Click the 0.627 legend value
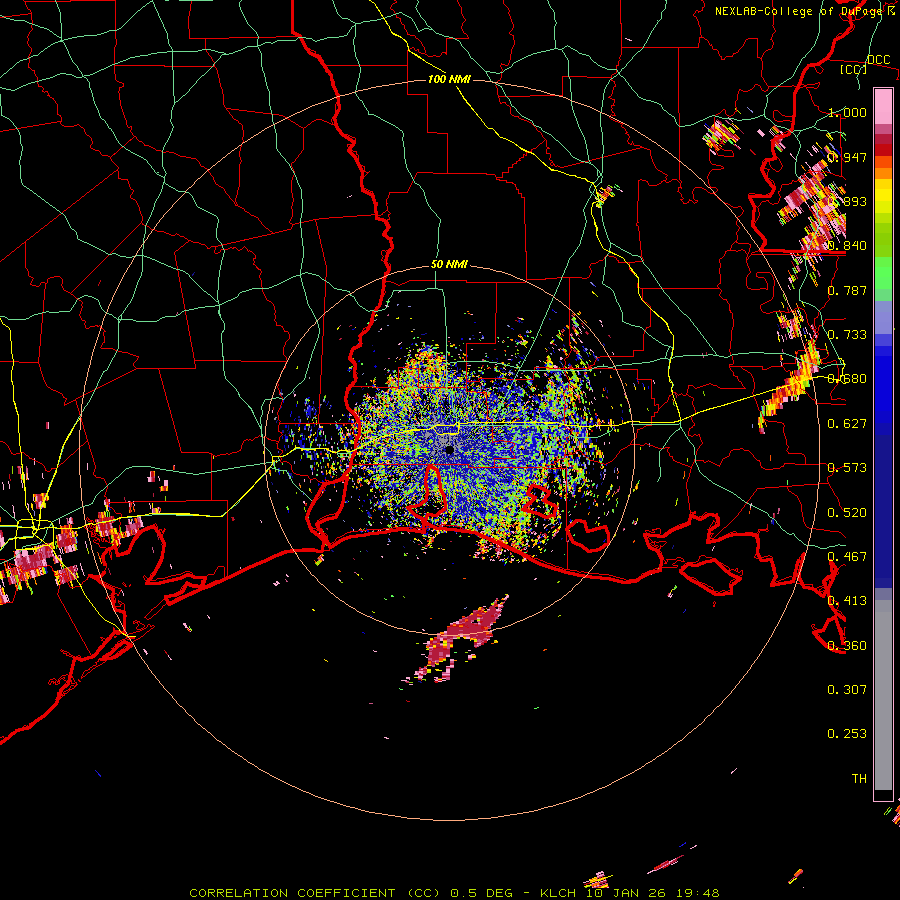The height and width of the screenshot is (900, 900). [x=847, y=423]
